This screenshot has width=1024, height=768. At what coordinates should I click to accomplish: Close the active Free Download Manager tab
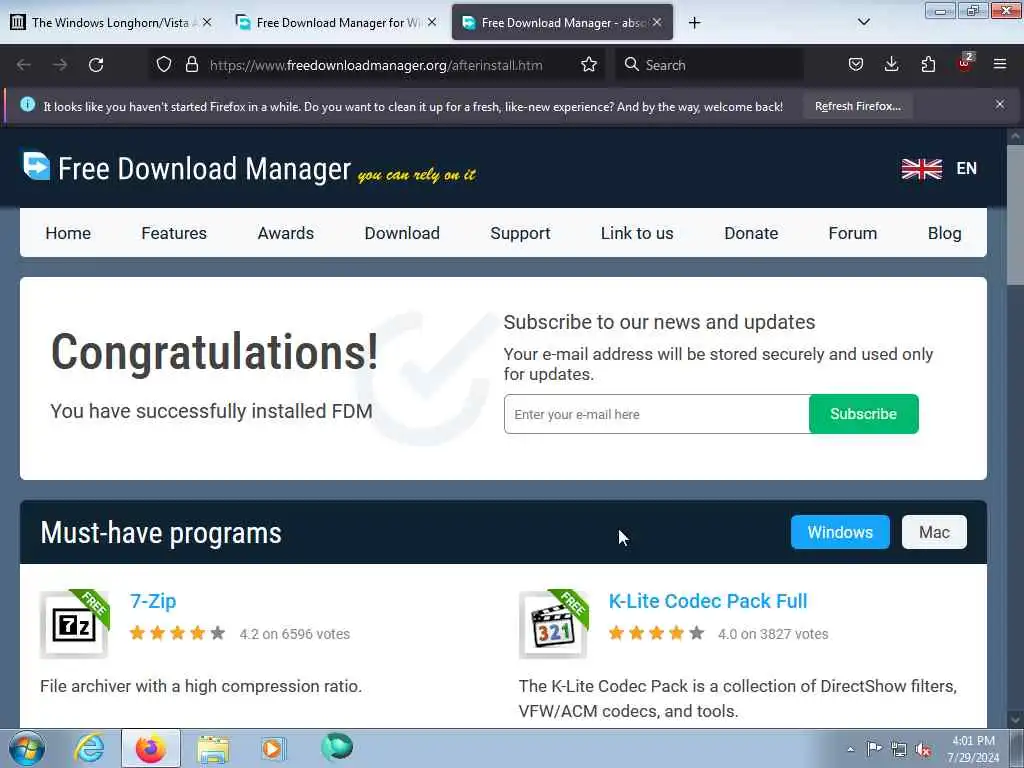point(657,22)
